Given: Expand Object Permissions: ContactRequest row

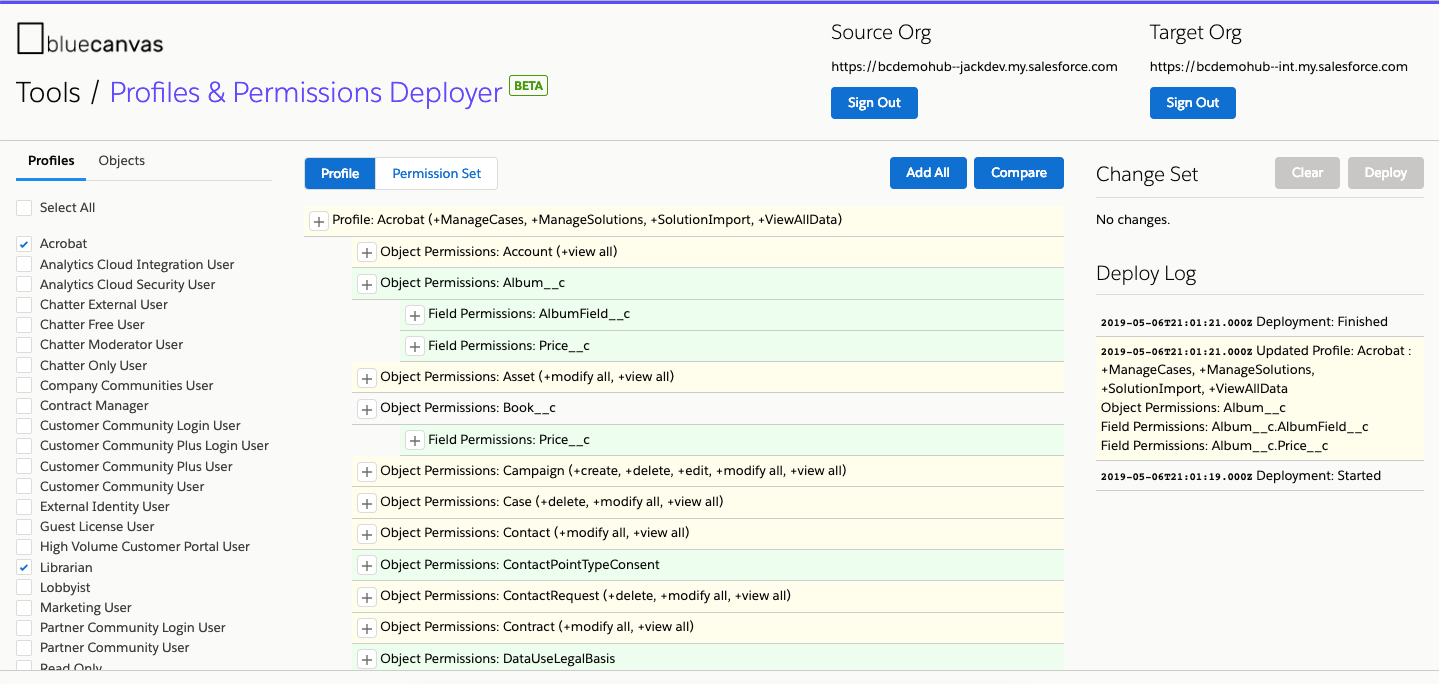Looking at the screenshot, I should (367, 597).
